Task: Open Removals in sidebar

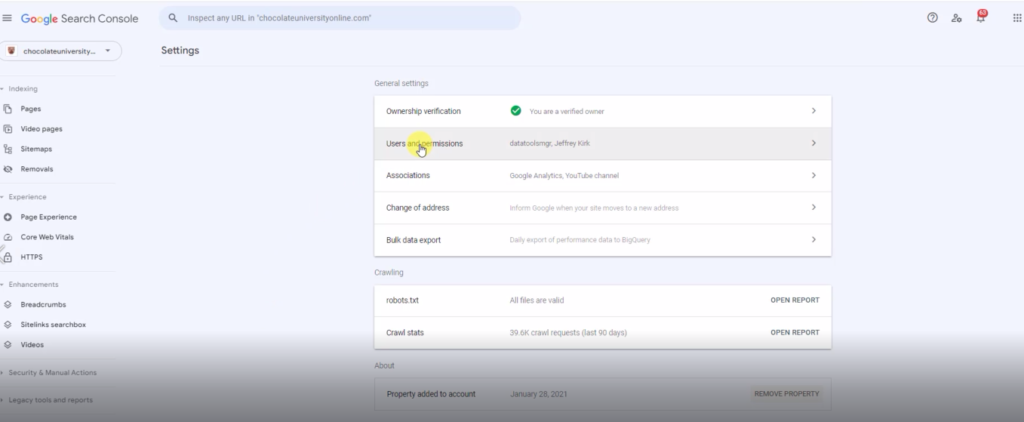Action: point(37,169)
